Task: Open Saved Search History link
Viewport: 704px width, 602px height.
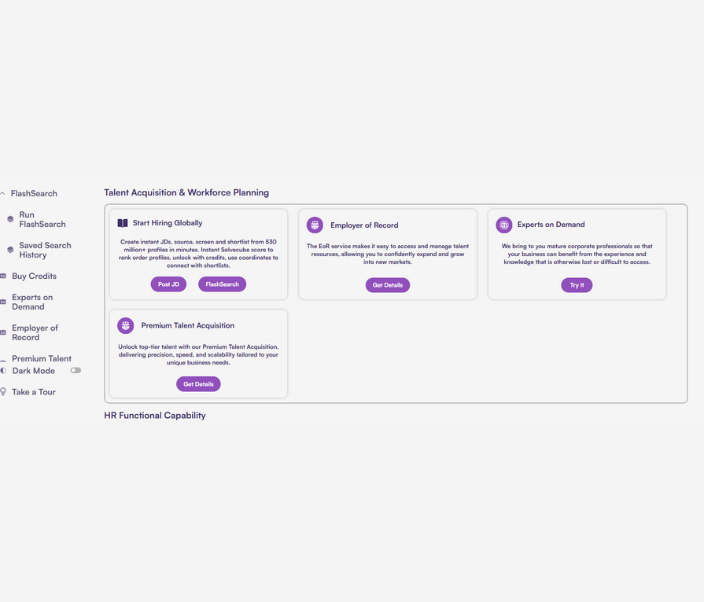Action: pos(45,250)
